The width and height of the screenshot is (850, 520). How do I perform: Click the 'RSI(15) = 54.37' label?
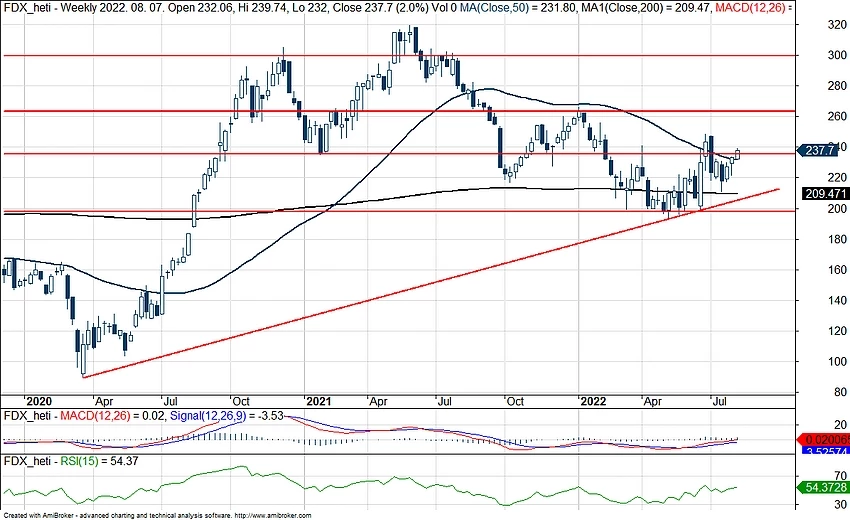click(99, 461)
